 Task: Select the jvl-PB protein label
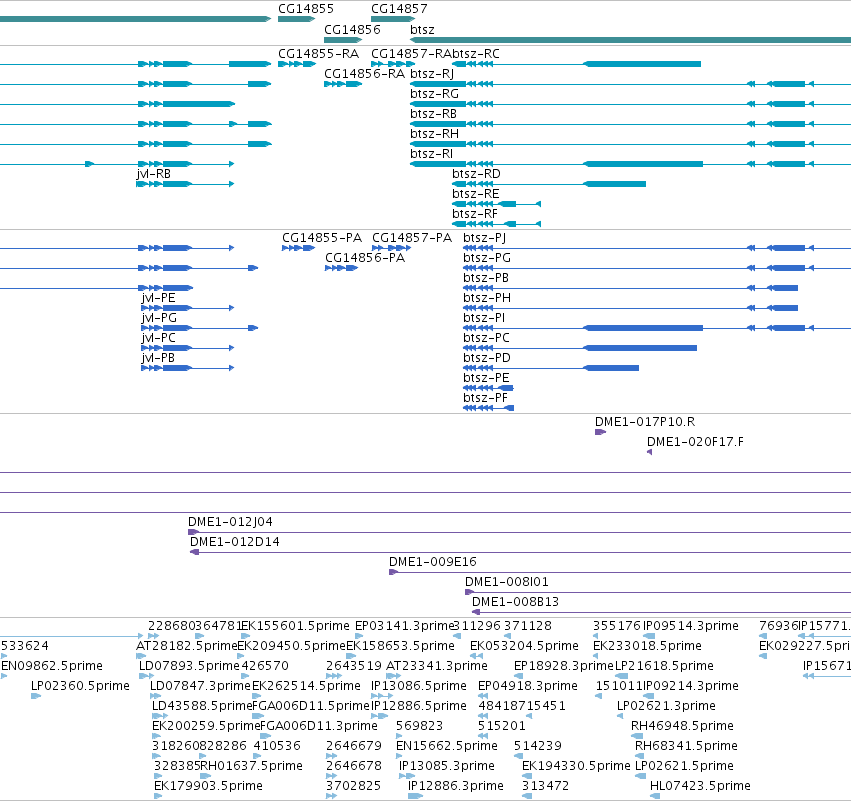click(158, 358)
